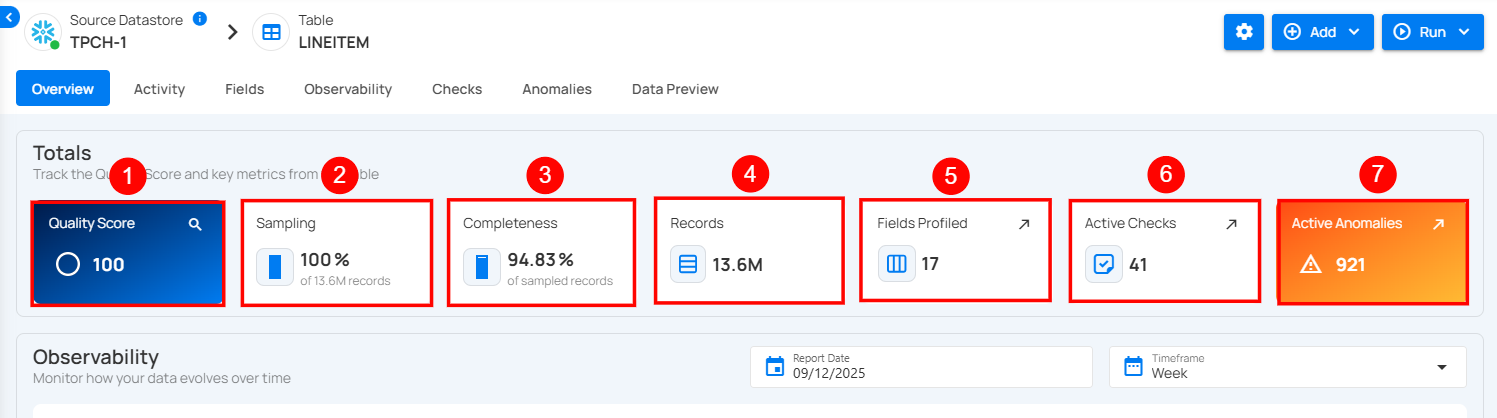Click the info icon beside Source Datastore
The width and height of the screenshot is (1497, 418).
pyautogui.click(x=199, y=19)
